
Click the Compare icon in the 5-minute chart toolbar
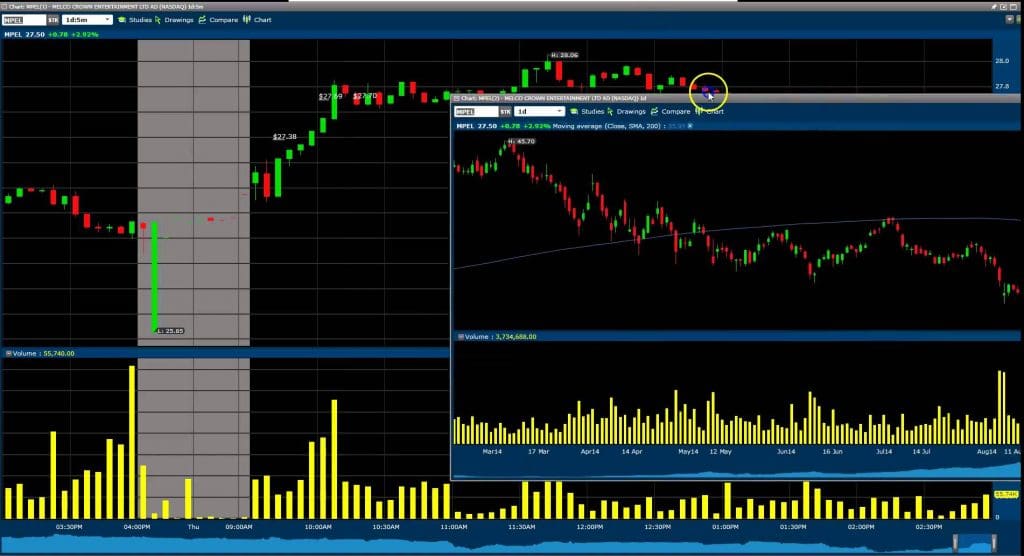[202, 20]
